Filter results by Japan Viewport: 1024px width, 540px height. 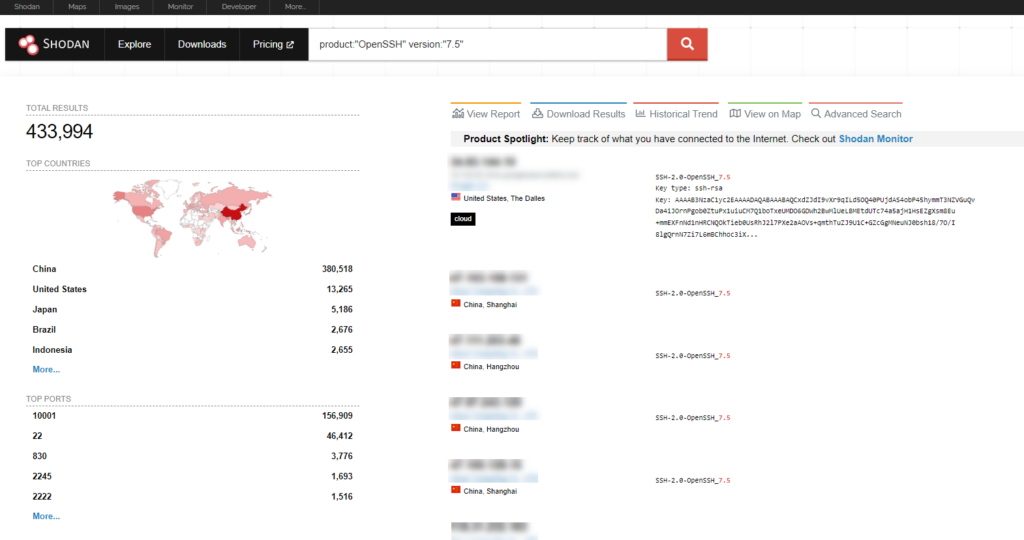[x=44, y=309]
